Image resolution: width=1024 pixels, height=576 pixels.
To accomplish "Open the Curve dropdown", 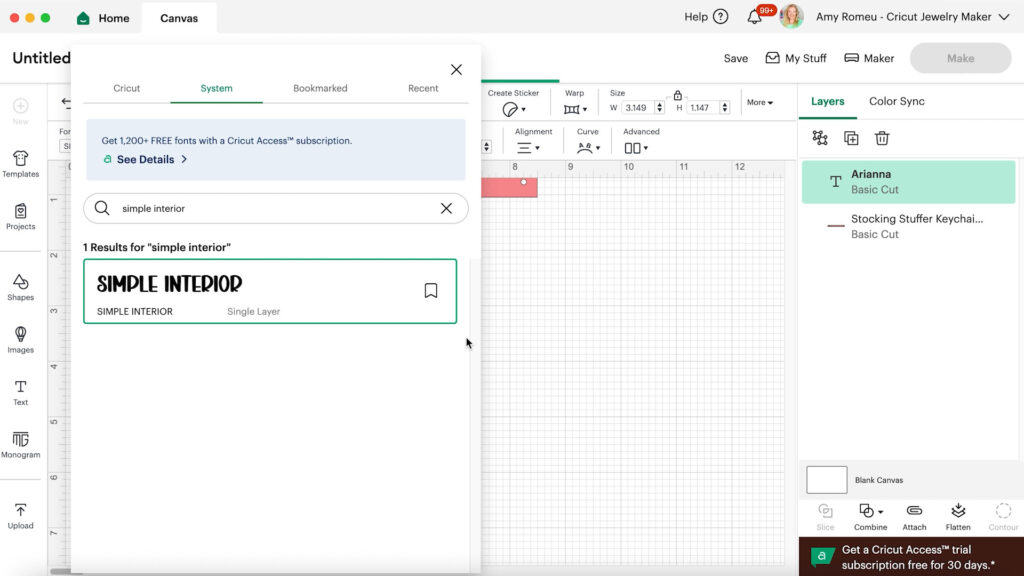I will click(x=588, y=148).
